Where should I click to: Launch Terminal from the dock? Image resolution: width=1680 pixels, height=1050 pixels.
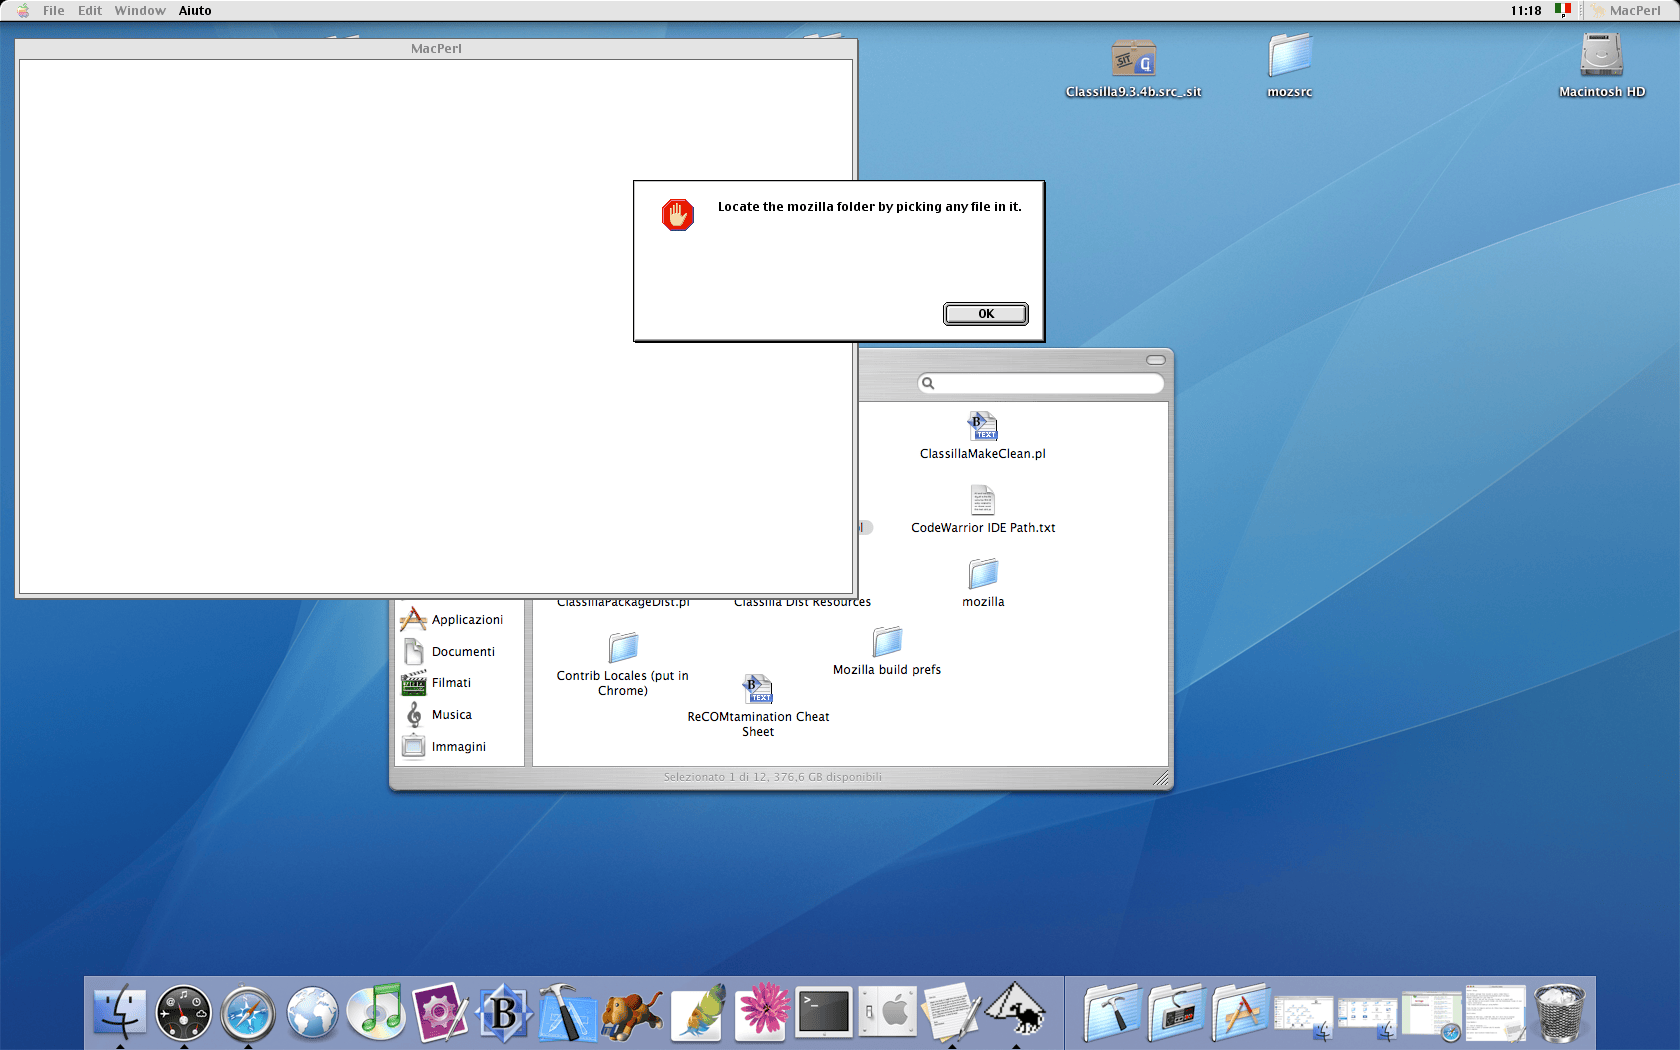825,1012
